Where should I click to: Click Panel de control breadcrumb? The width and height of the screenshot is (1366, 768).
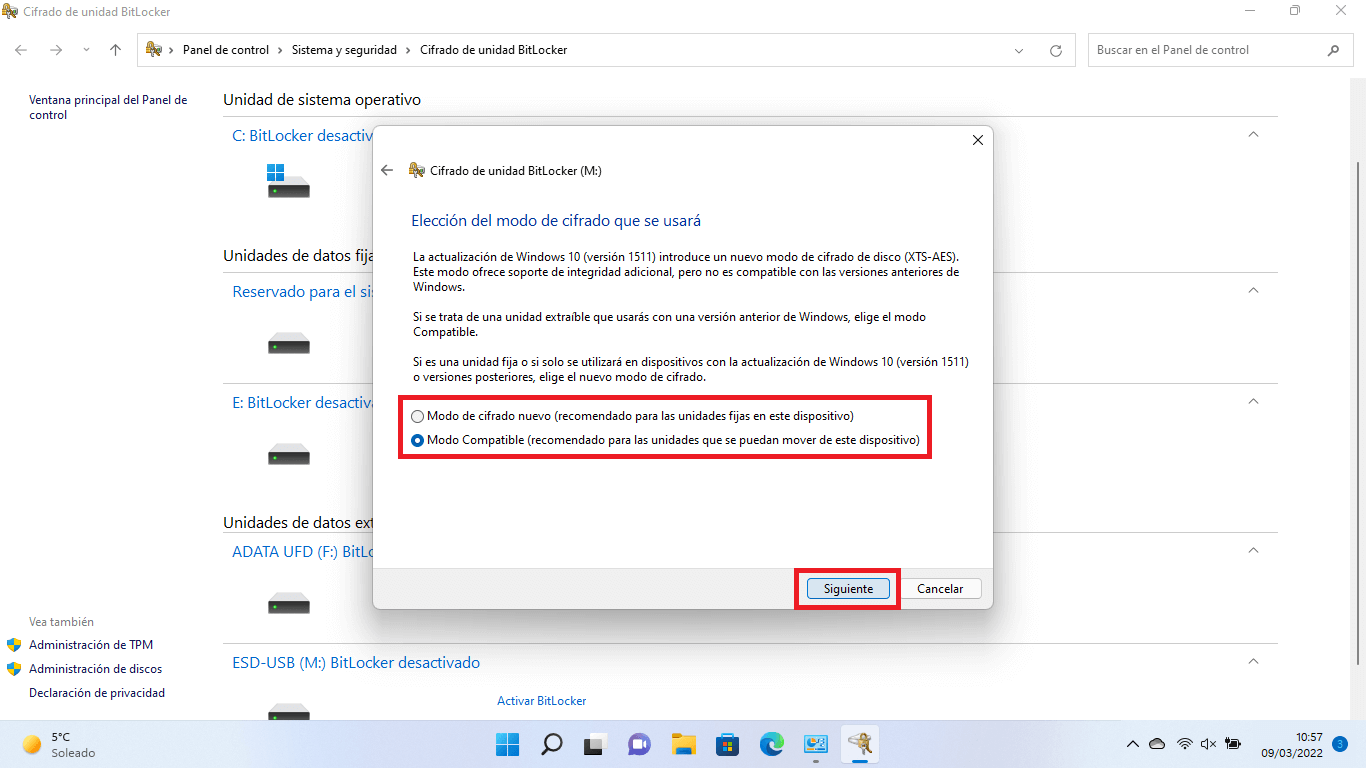tap(226, 50)
